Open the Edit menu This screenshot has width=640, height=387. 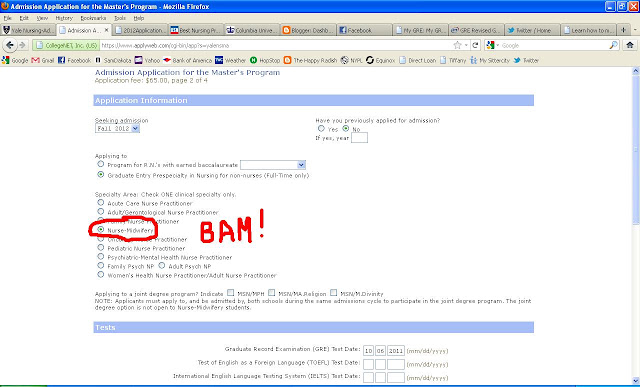[x=24, y=18]
